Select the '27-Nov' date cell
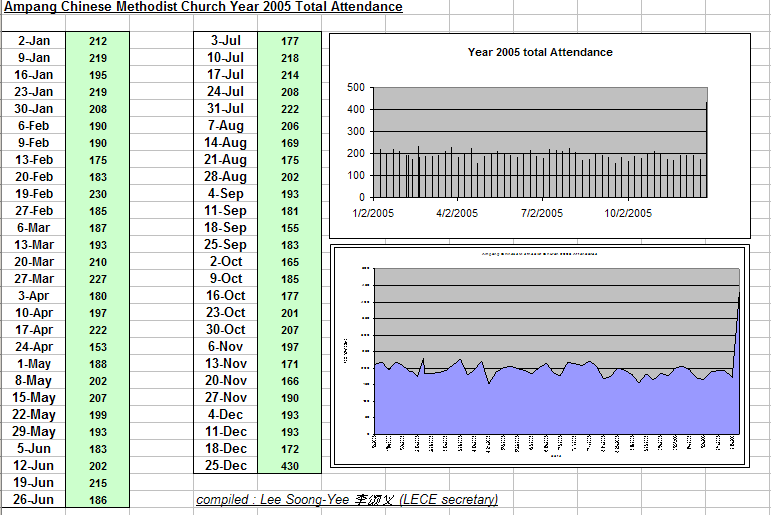Viewport: 771px width, 515px height. [226, 398]
